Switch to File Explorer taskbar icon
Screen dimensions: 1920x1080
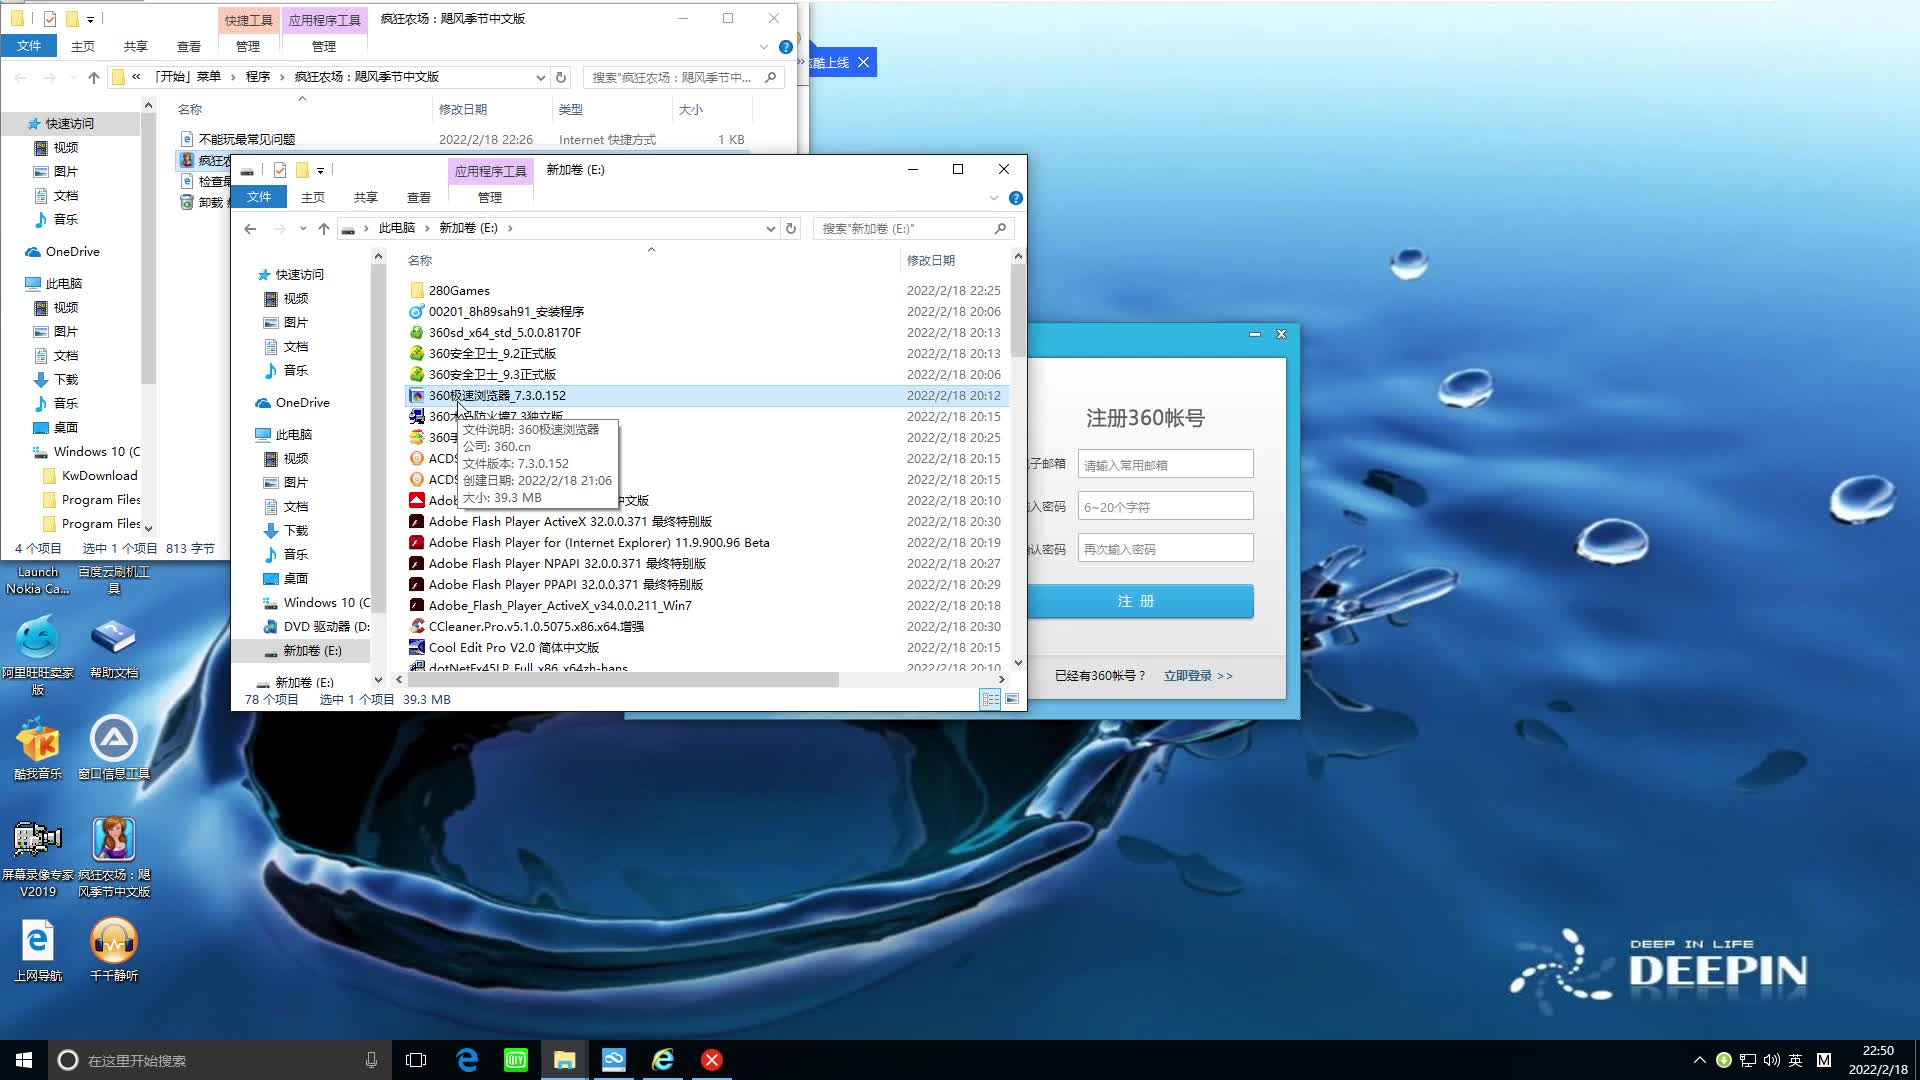564,1060
